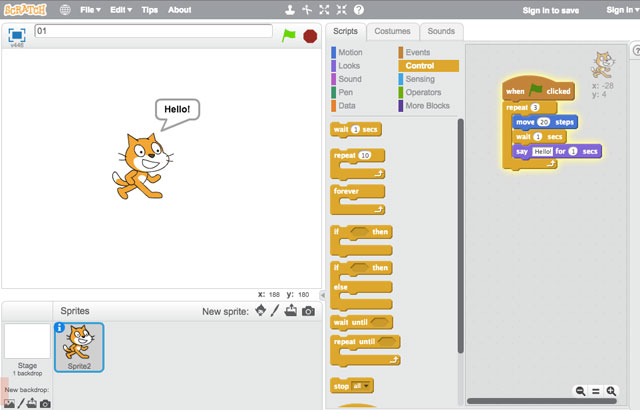Select the Pen block category

(342, 92)
